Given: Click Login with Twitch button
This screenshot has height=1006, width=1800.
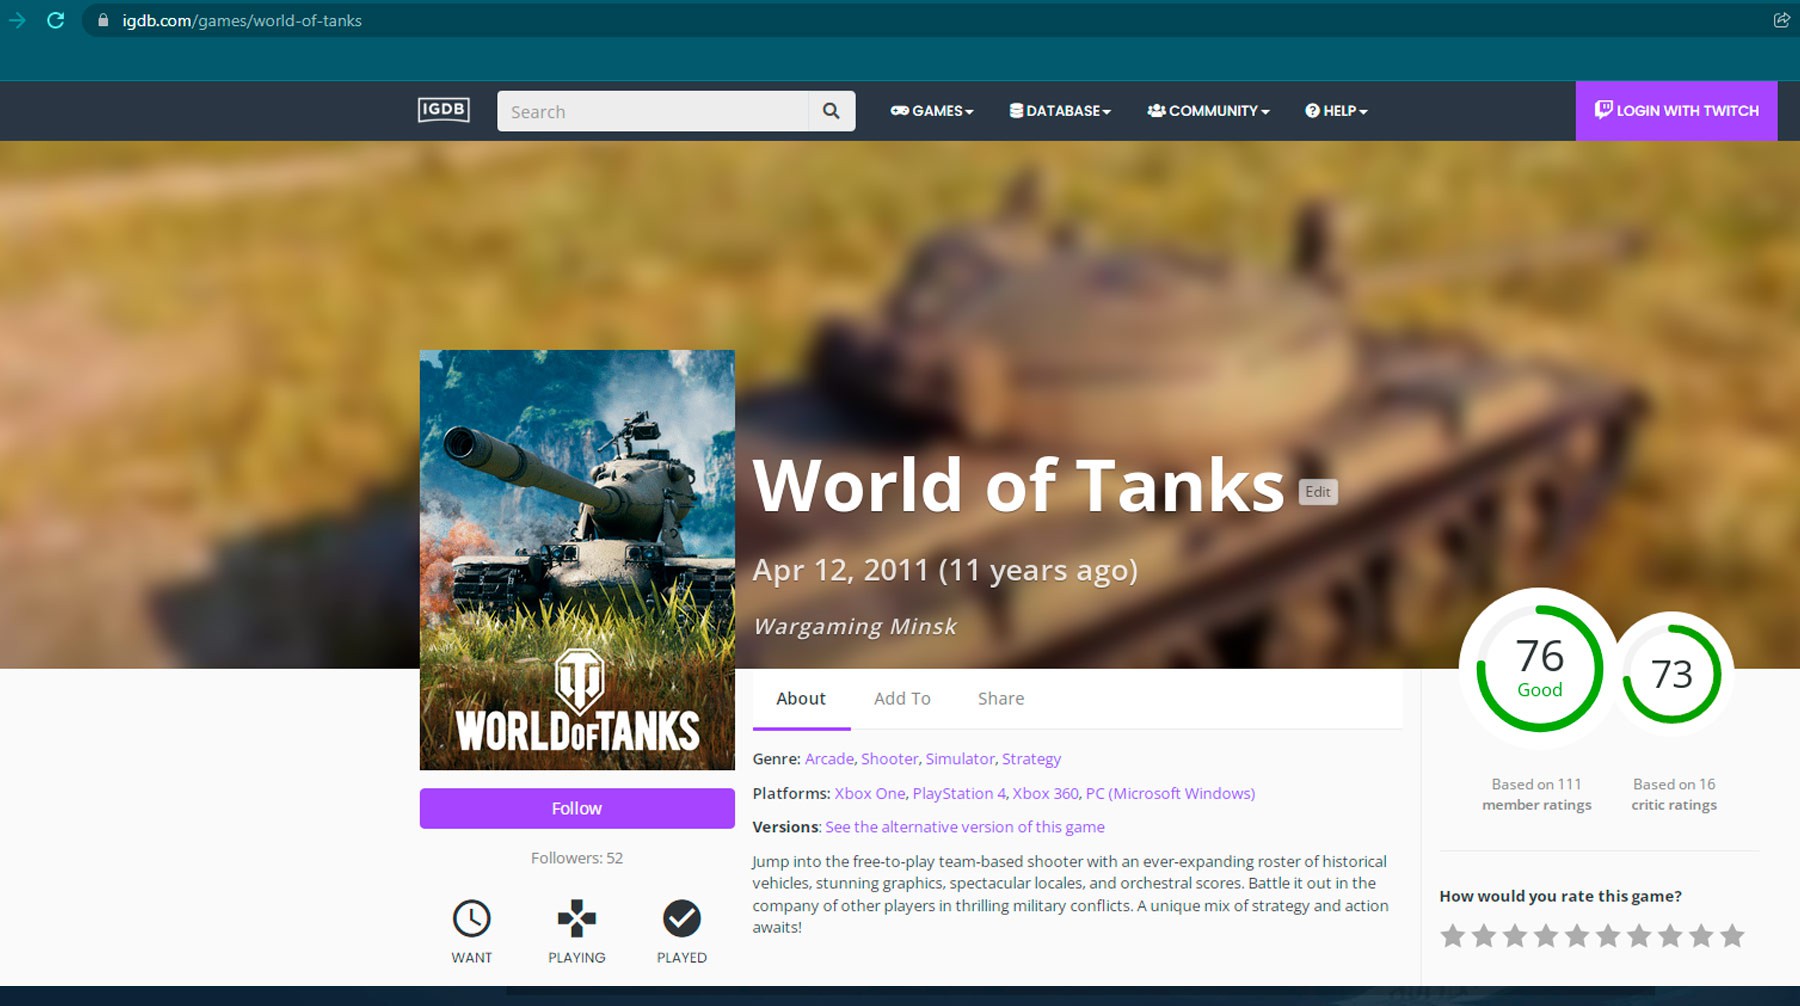Looking at the screenshot, I should [1676, 111].
